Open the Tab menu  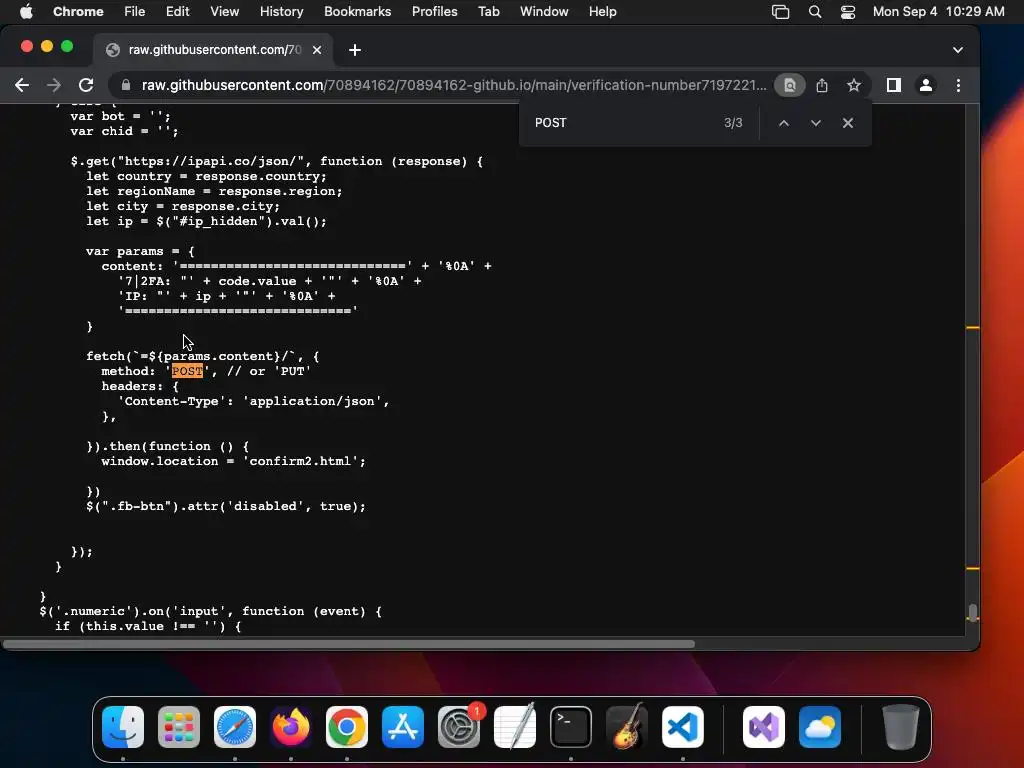pos(488,12)
